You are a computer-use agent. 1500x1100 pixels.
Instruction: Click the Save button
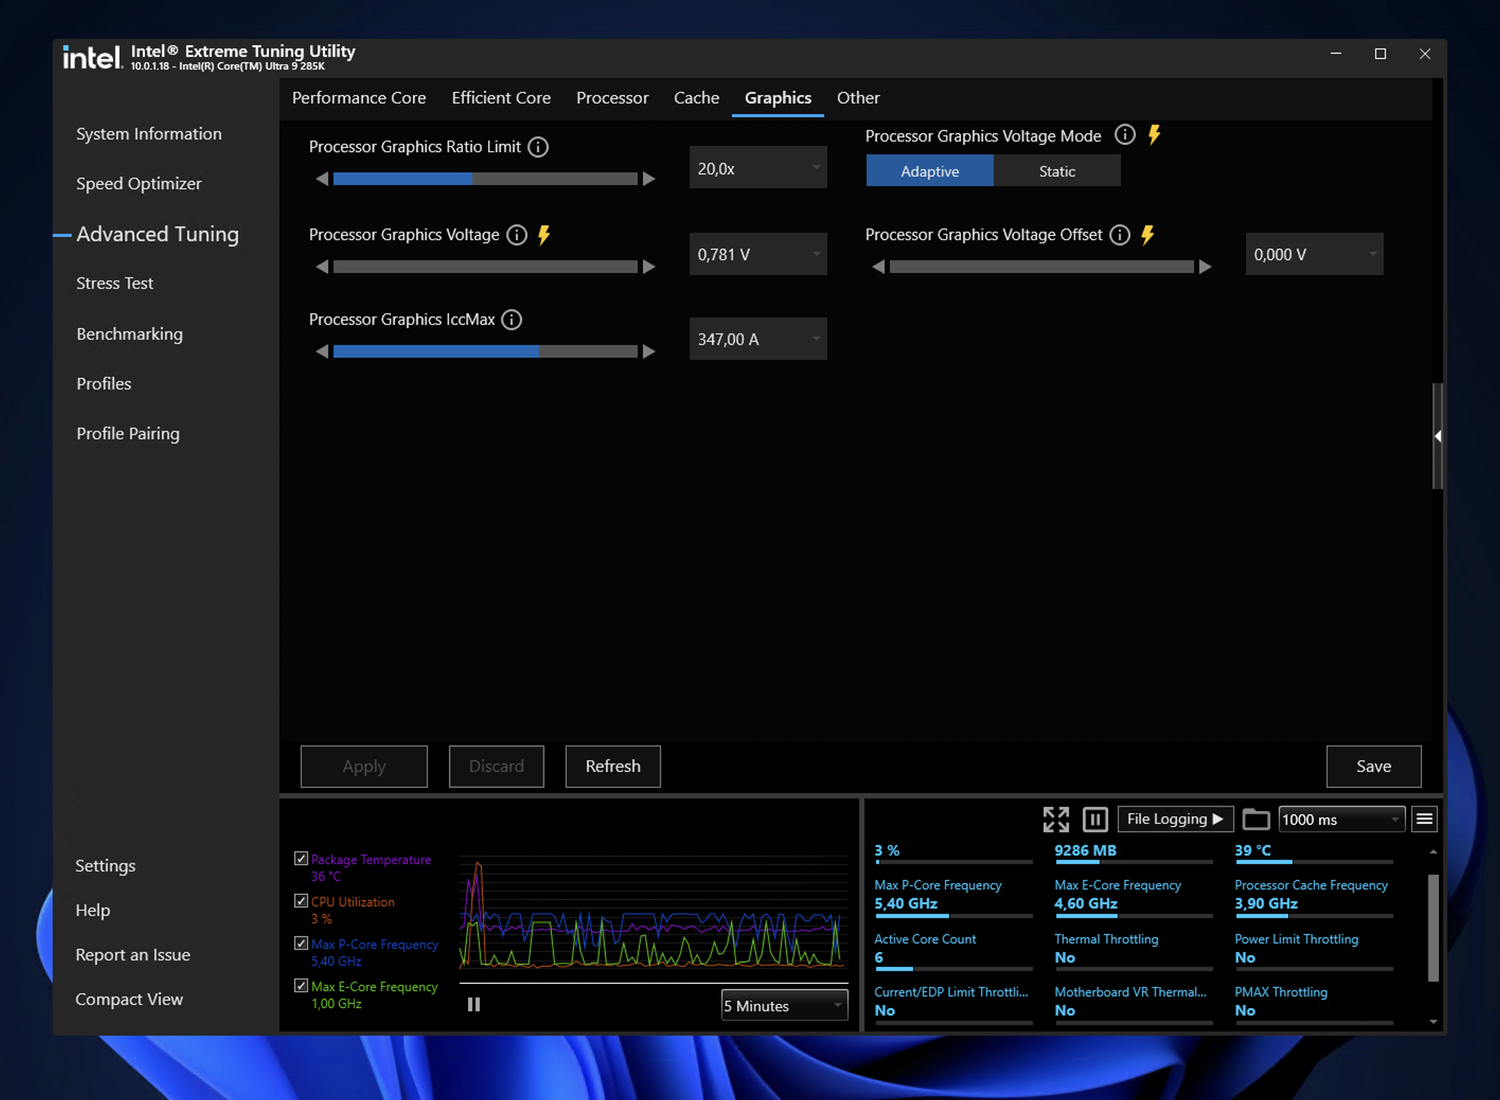[1373, 767]
